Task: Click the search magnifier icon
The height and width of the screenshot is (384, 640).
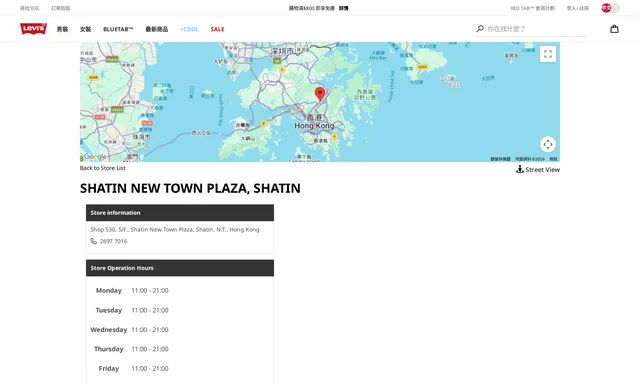Action: (480, 29)
